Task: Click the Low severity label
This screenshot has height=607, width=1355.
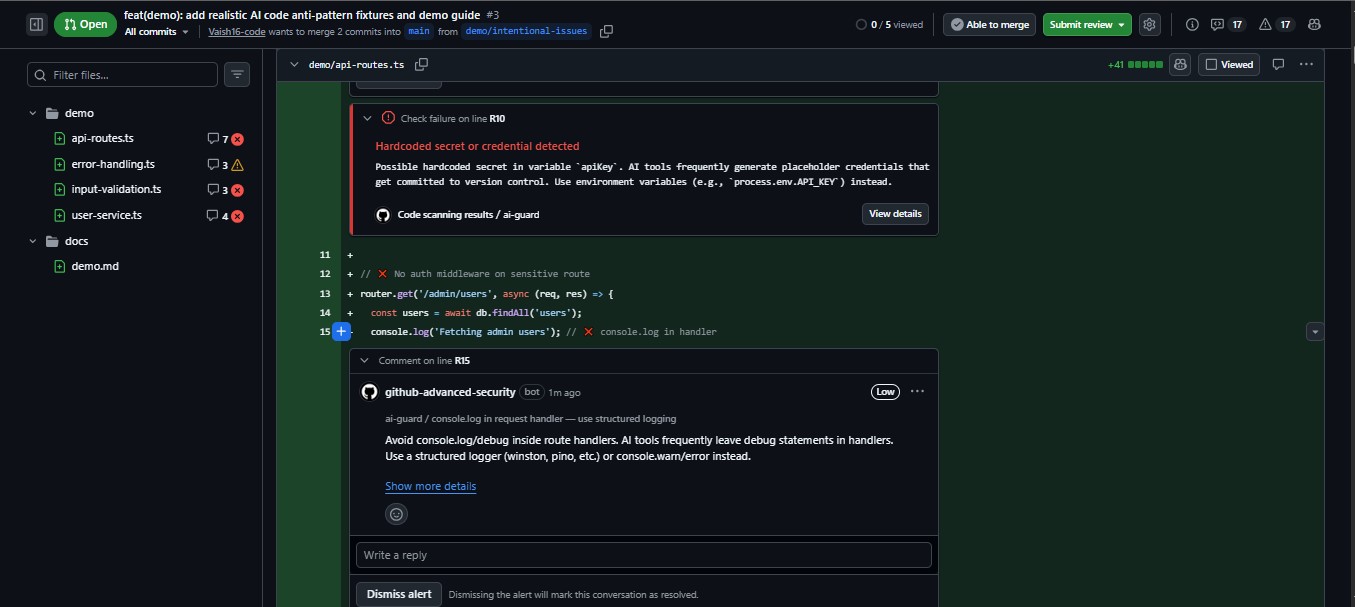Action: (885, 392)
